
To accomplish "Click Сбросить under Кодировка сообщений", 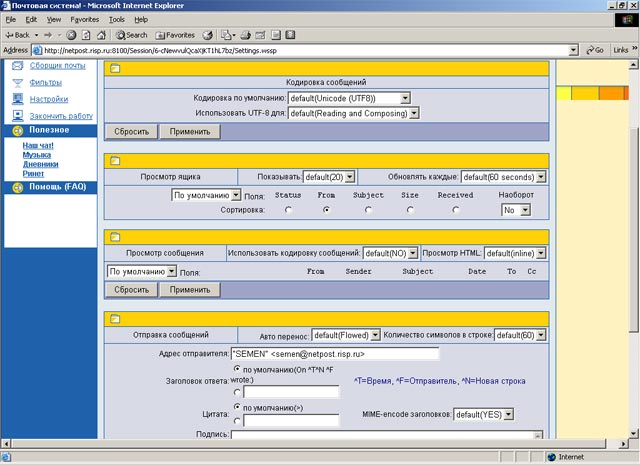I will (x=131, y=132).
